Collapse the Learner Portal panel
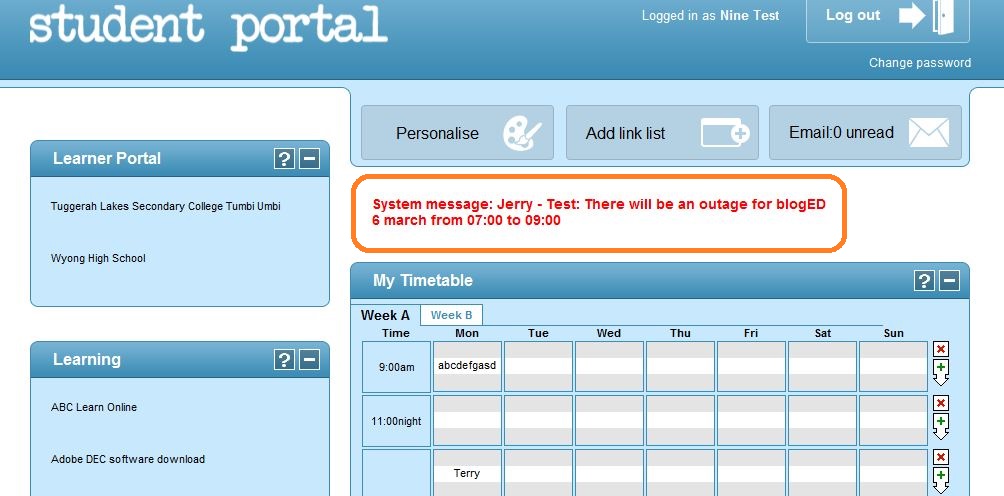The width and height of the screenshot is (1004, 496). 309,159
